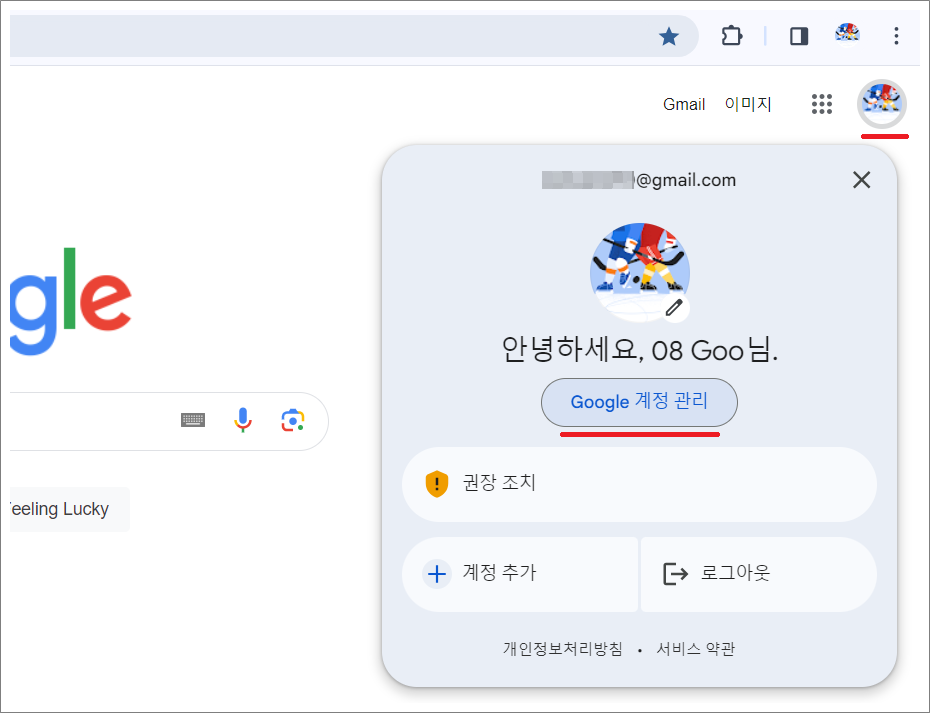Click the 안녕하세요, 08 Goo님. greeting
This screenshot has height=713, width=930.
click(x=639, y=350)
